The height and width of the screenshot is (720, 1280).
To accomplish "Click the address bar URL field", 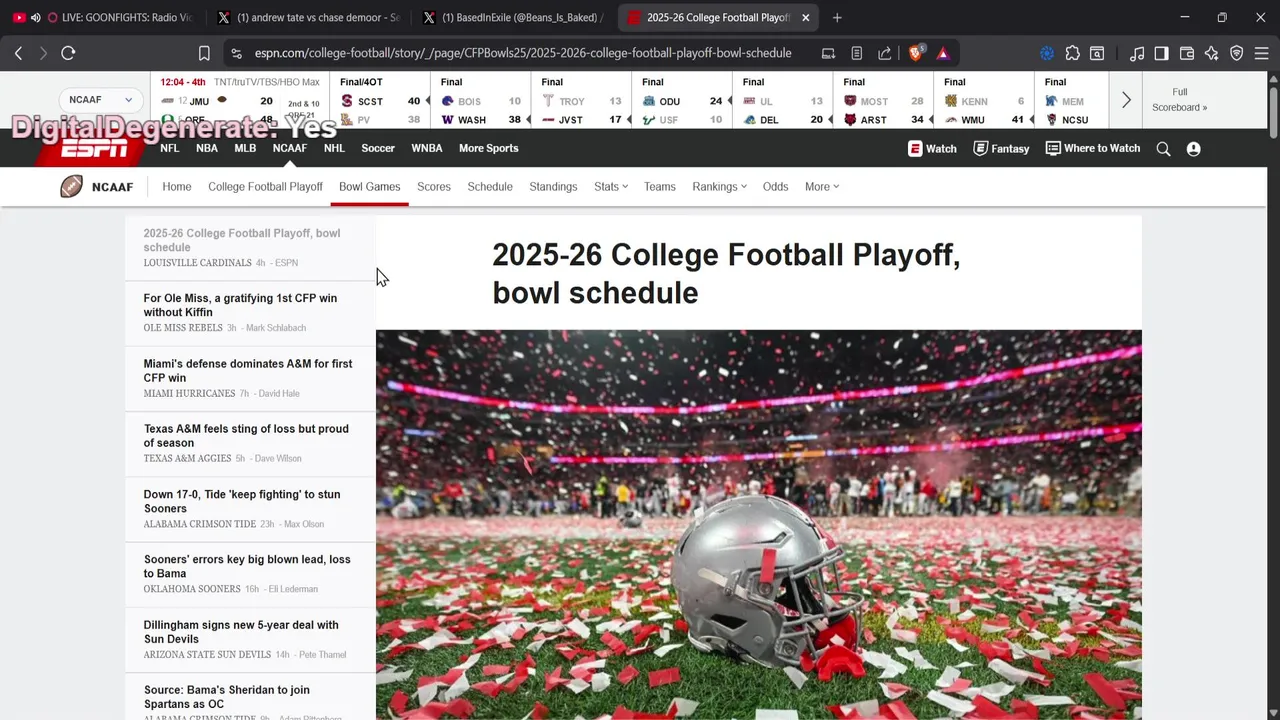I will pyautogui.click(x=523, y=53).
